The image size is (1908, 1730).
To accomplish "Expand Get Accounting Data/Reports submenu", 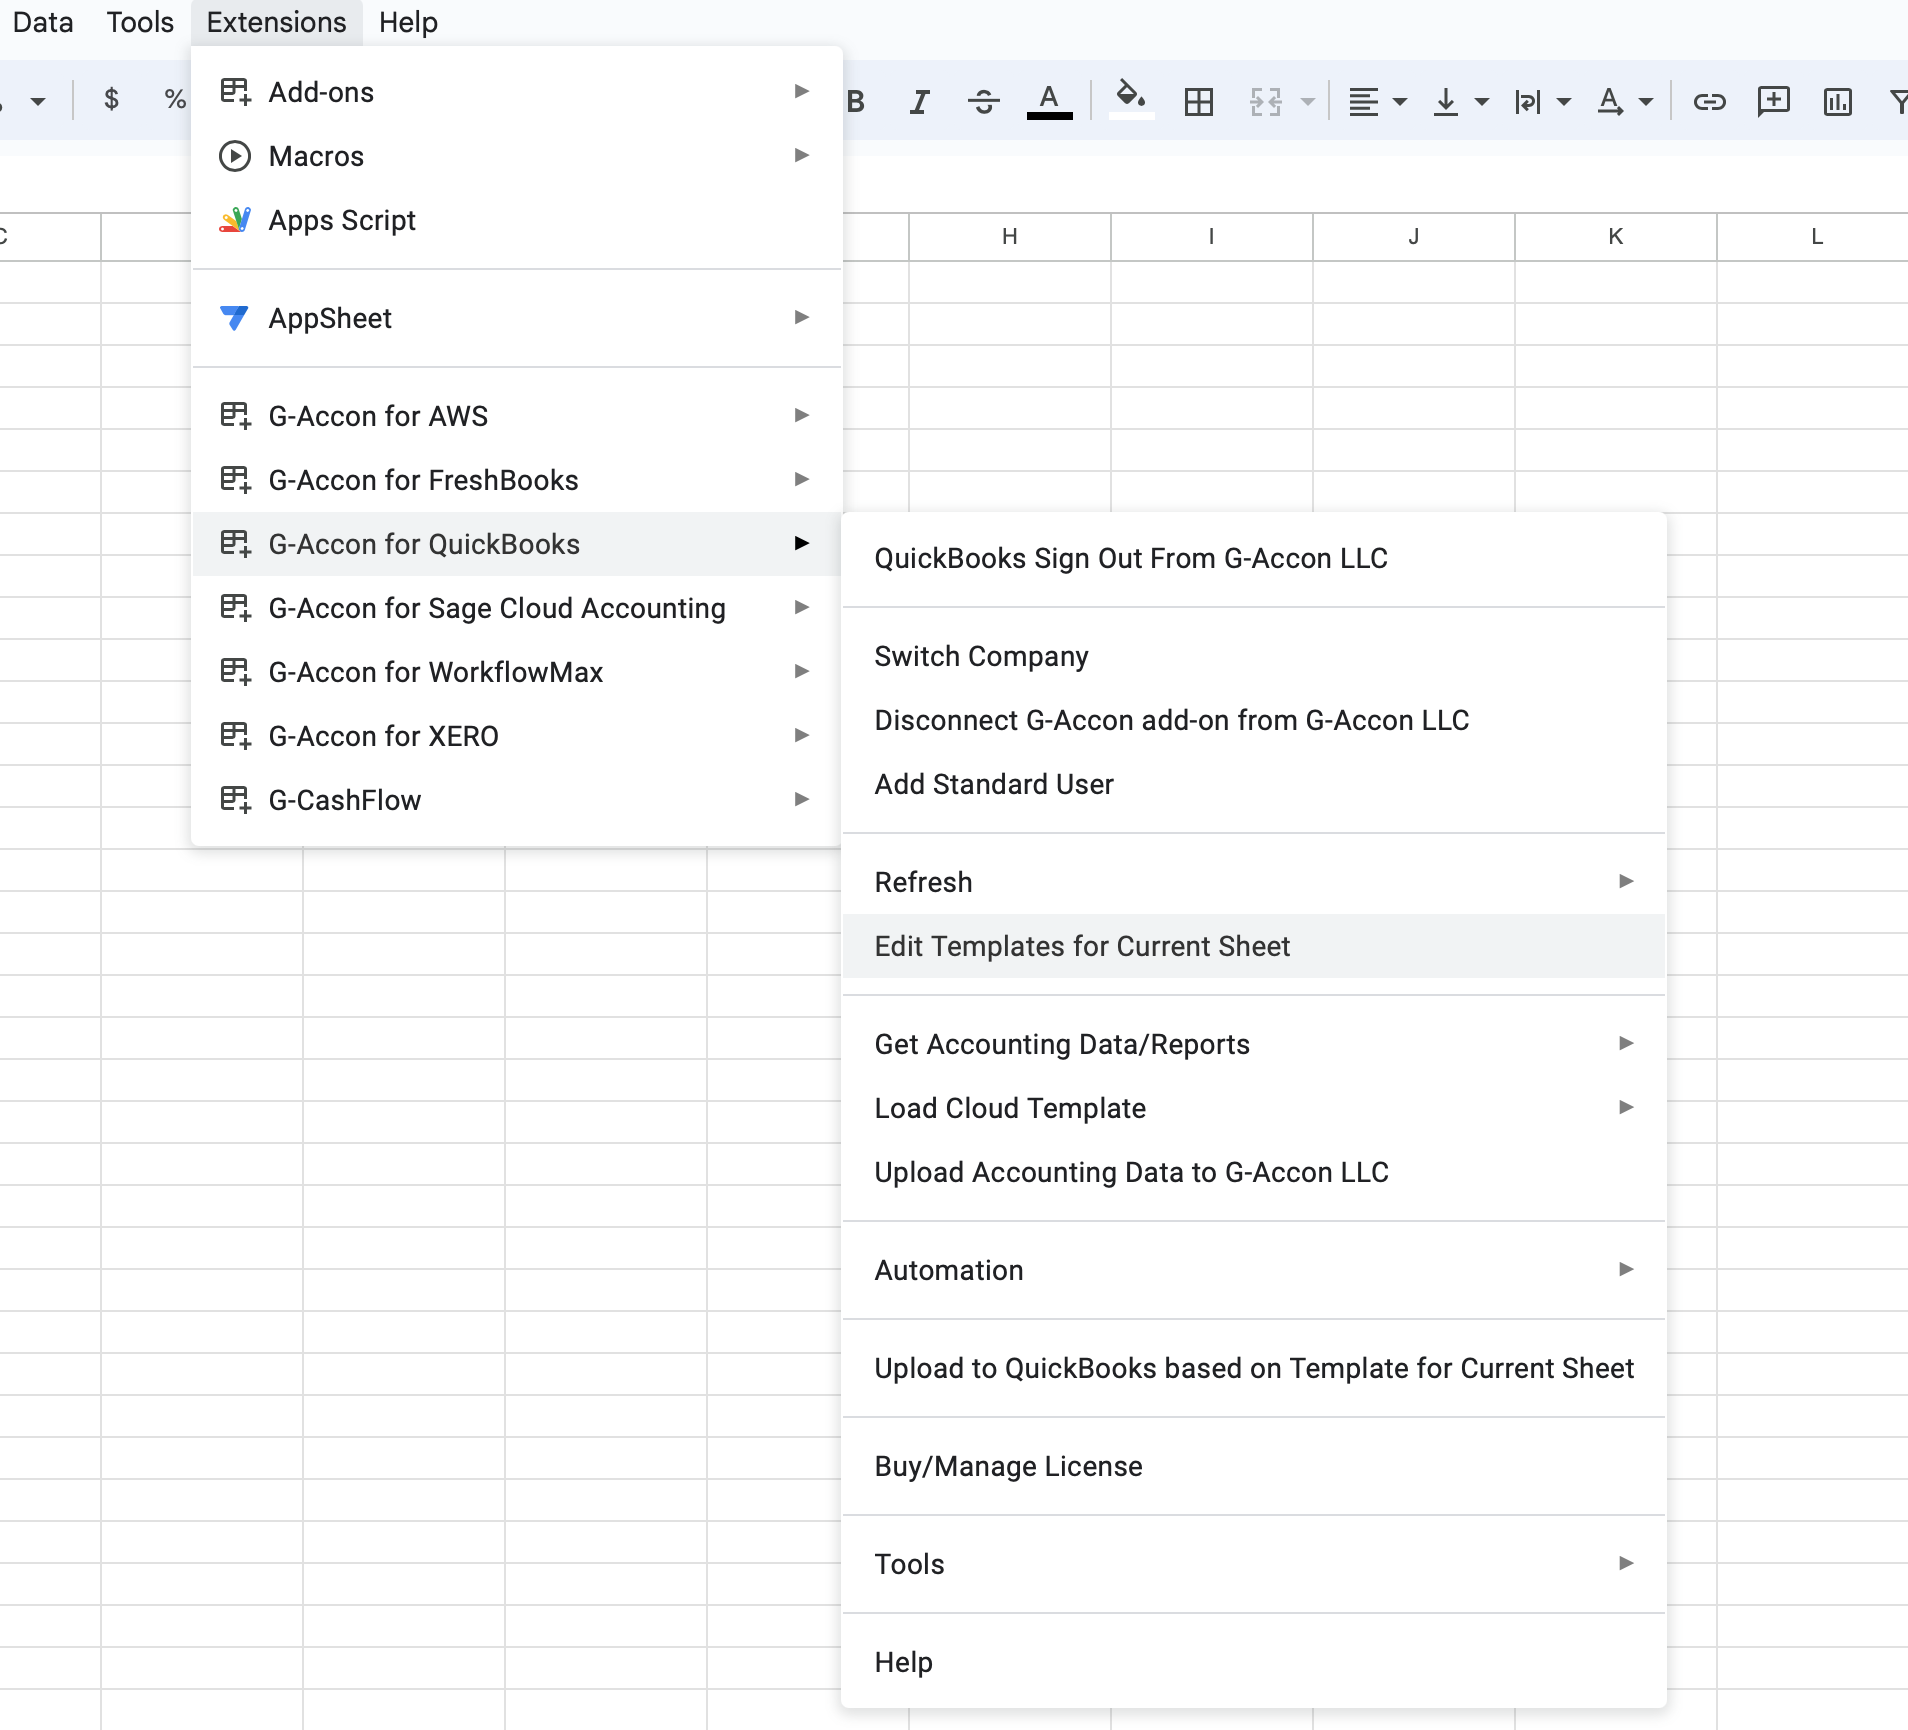I will [x=1254, y=1044].
